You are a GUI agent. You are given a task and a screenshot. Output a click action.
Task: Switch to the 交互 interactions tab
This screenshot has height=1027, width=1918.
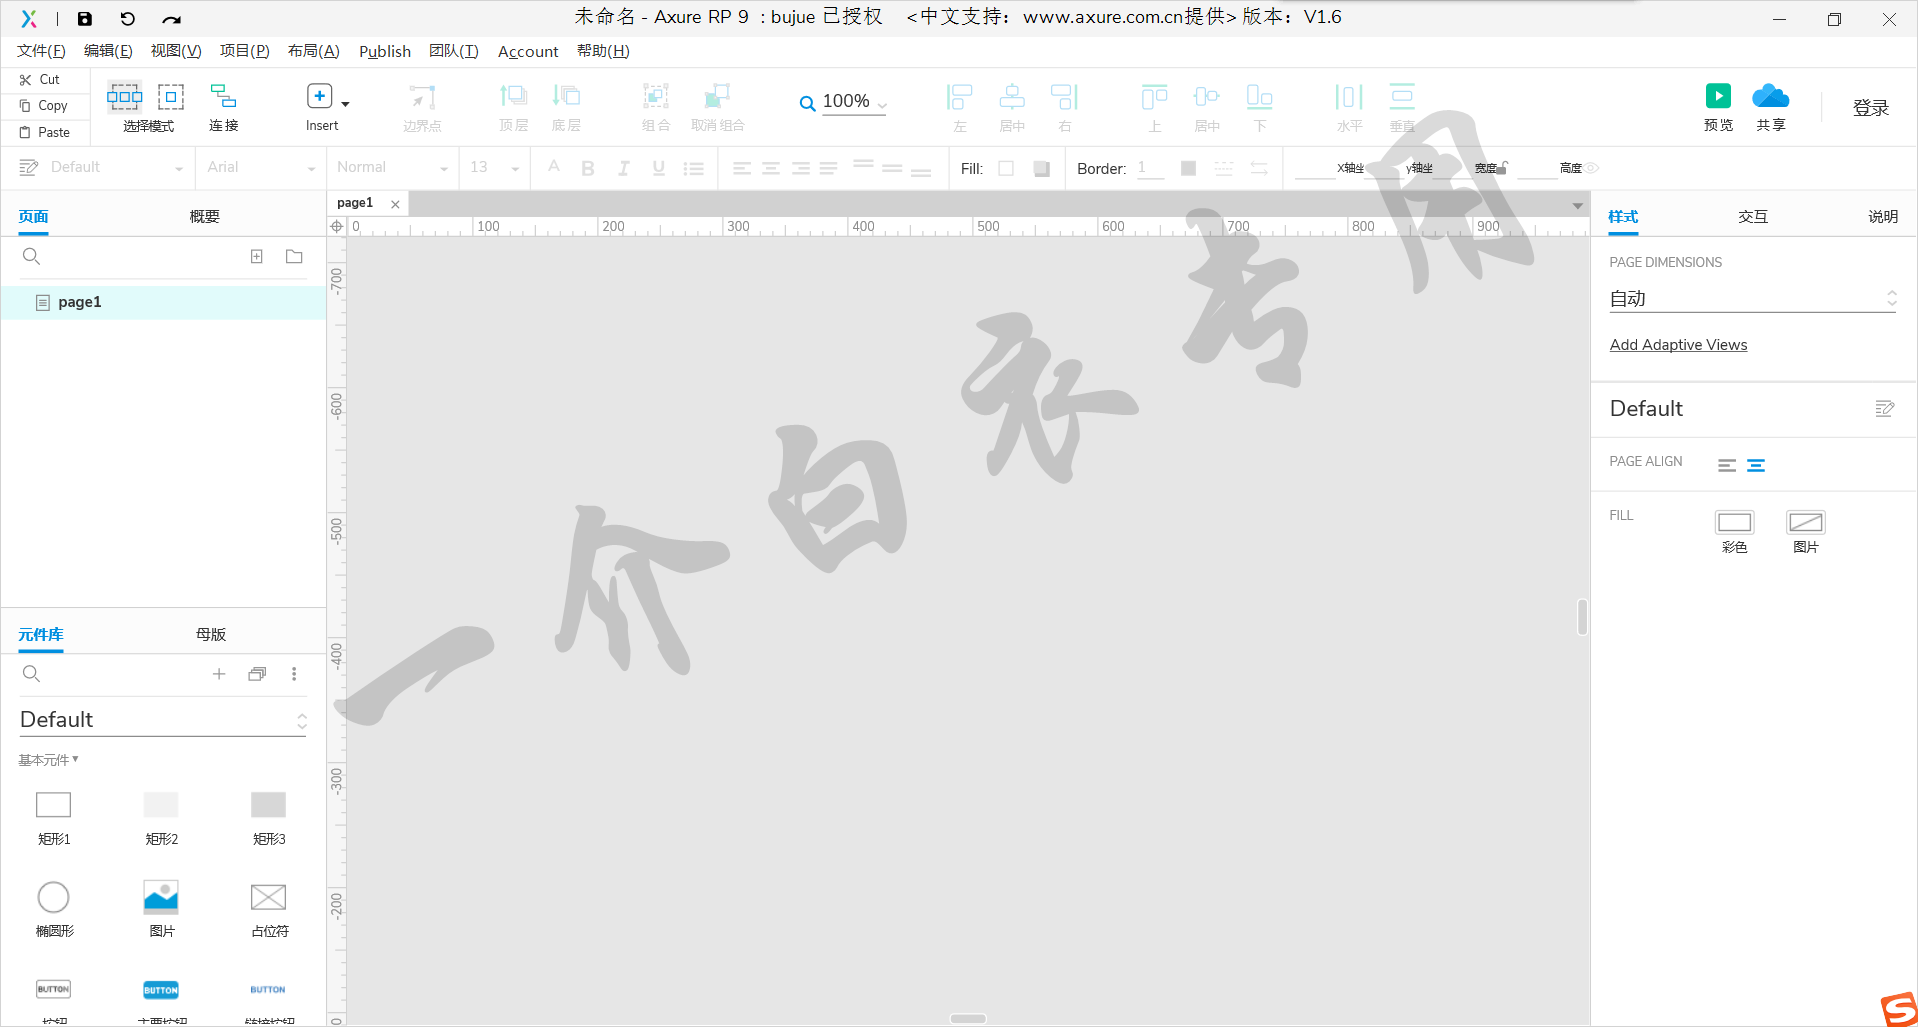point(1753,217)
